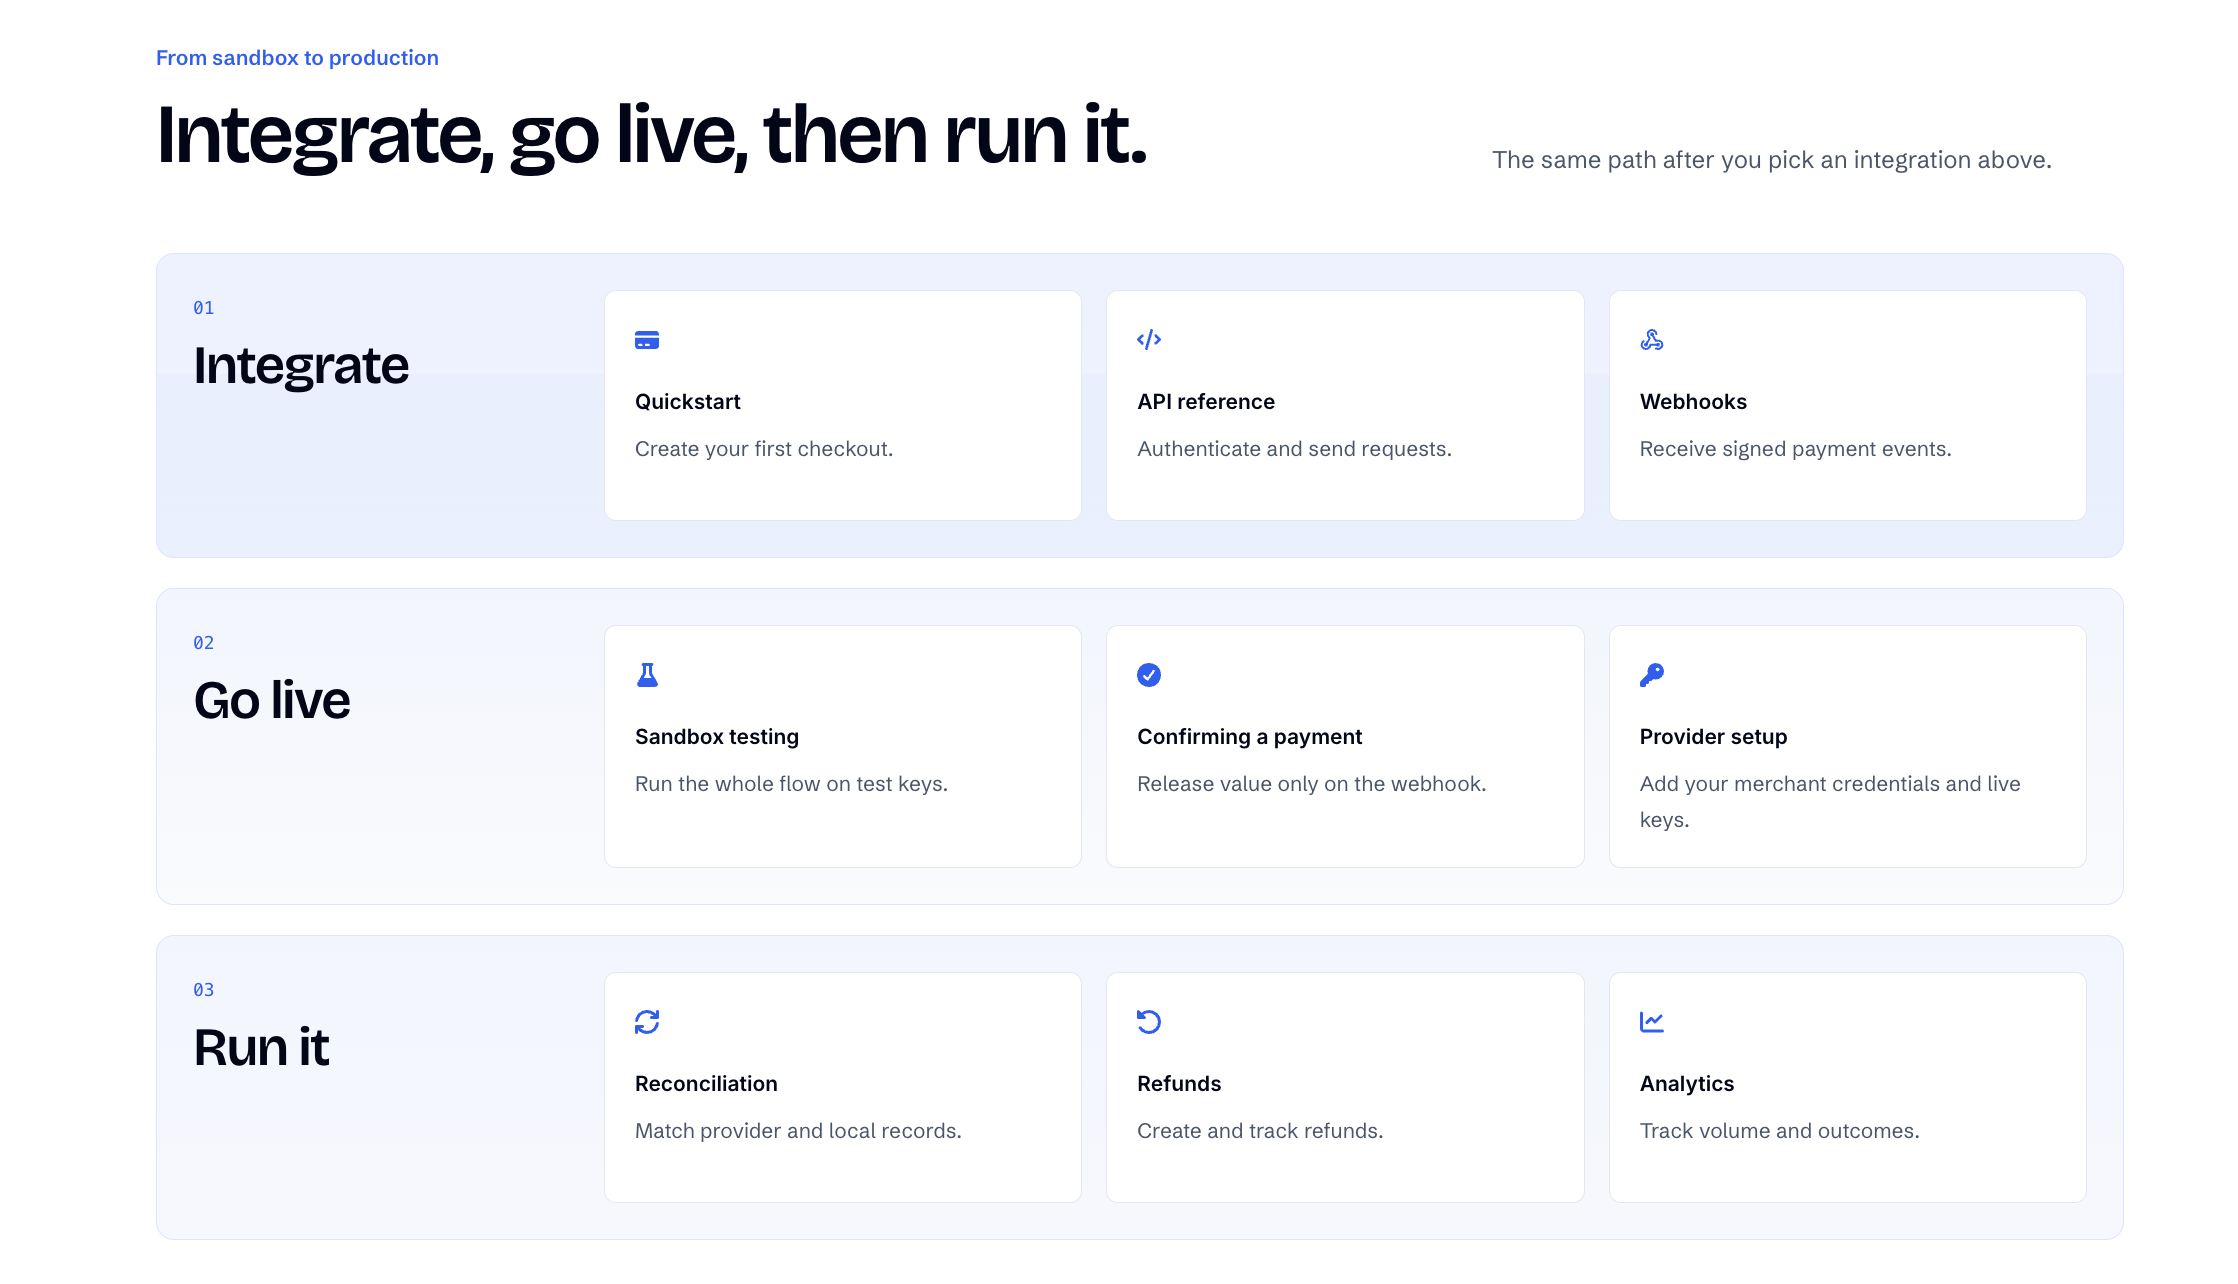The image size is (2238, 1284).
Task: Click the Confirming a payment checkmark icon
Action: click(x=1149, y=675)
